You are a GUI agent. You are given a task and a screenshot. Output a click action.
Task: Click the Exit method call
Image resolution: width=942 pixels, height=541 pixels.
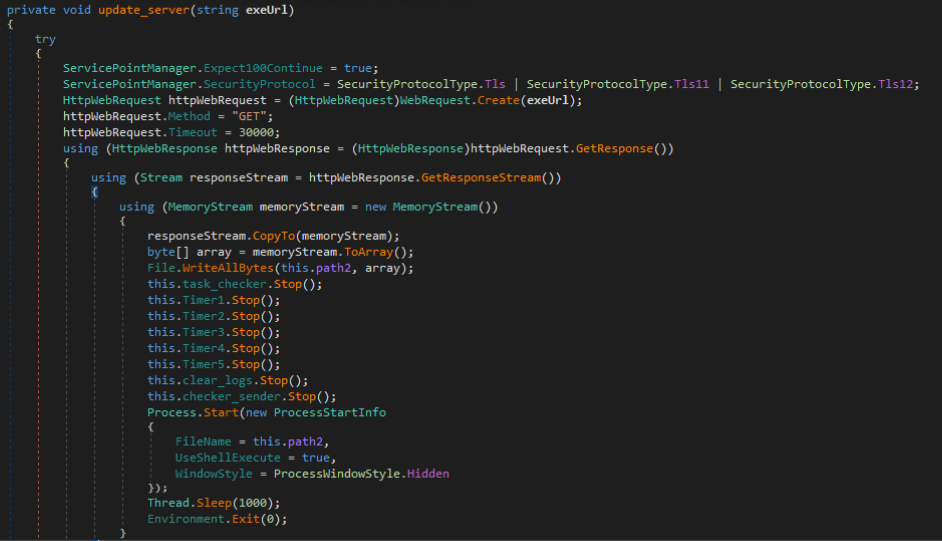click(x=246, y=519)
